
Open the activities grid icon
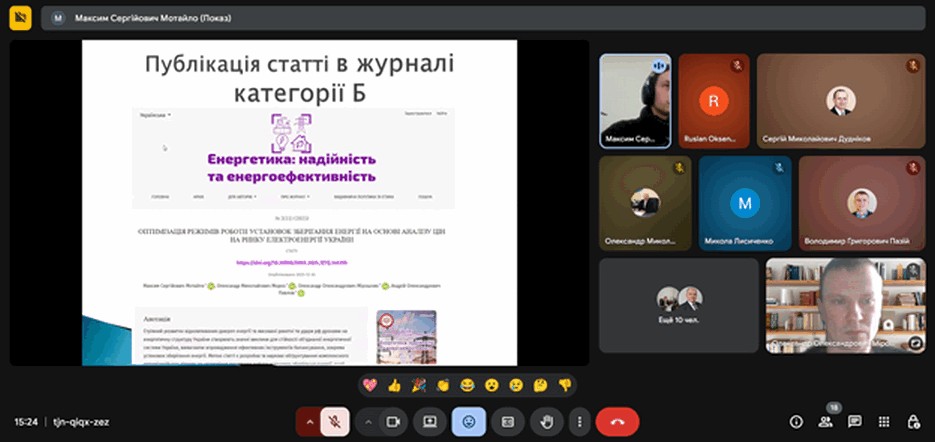pyautogui.click(x=884, y=422)
